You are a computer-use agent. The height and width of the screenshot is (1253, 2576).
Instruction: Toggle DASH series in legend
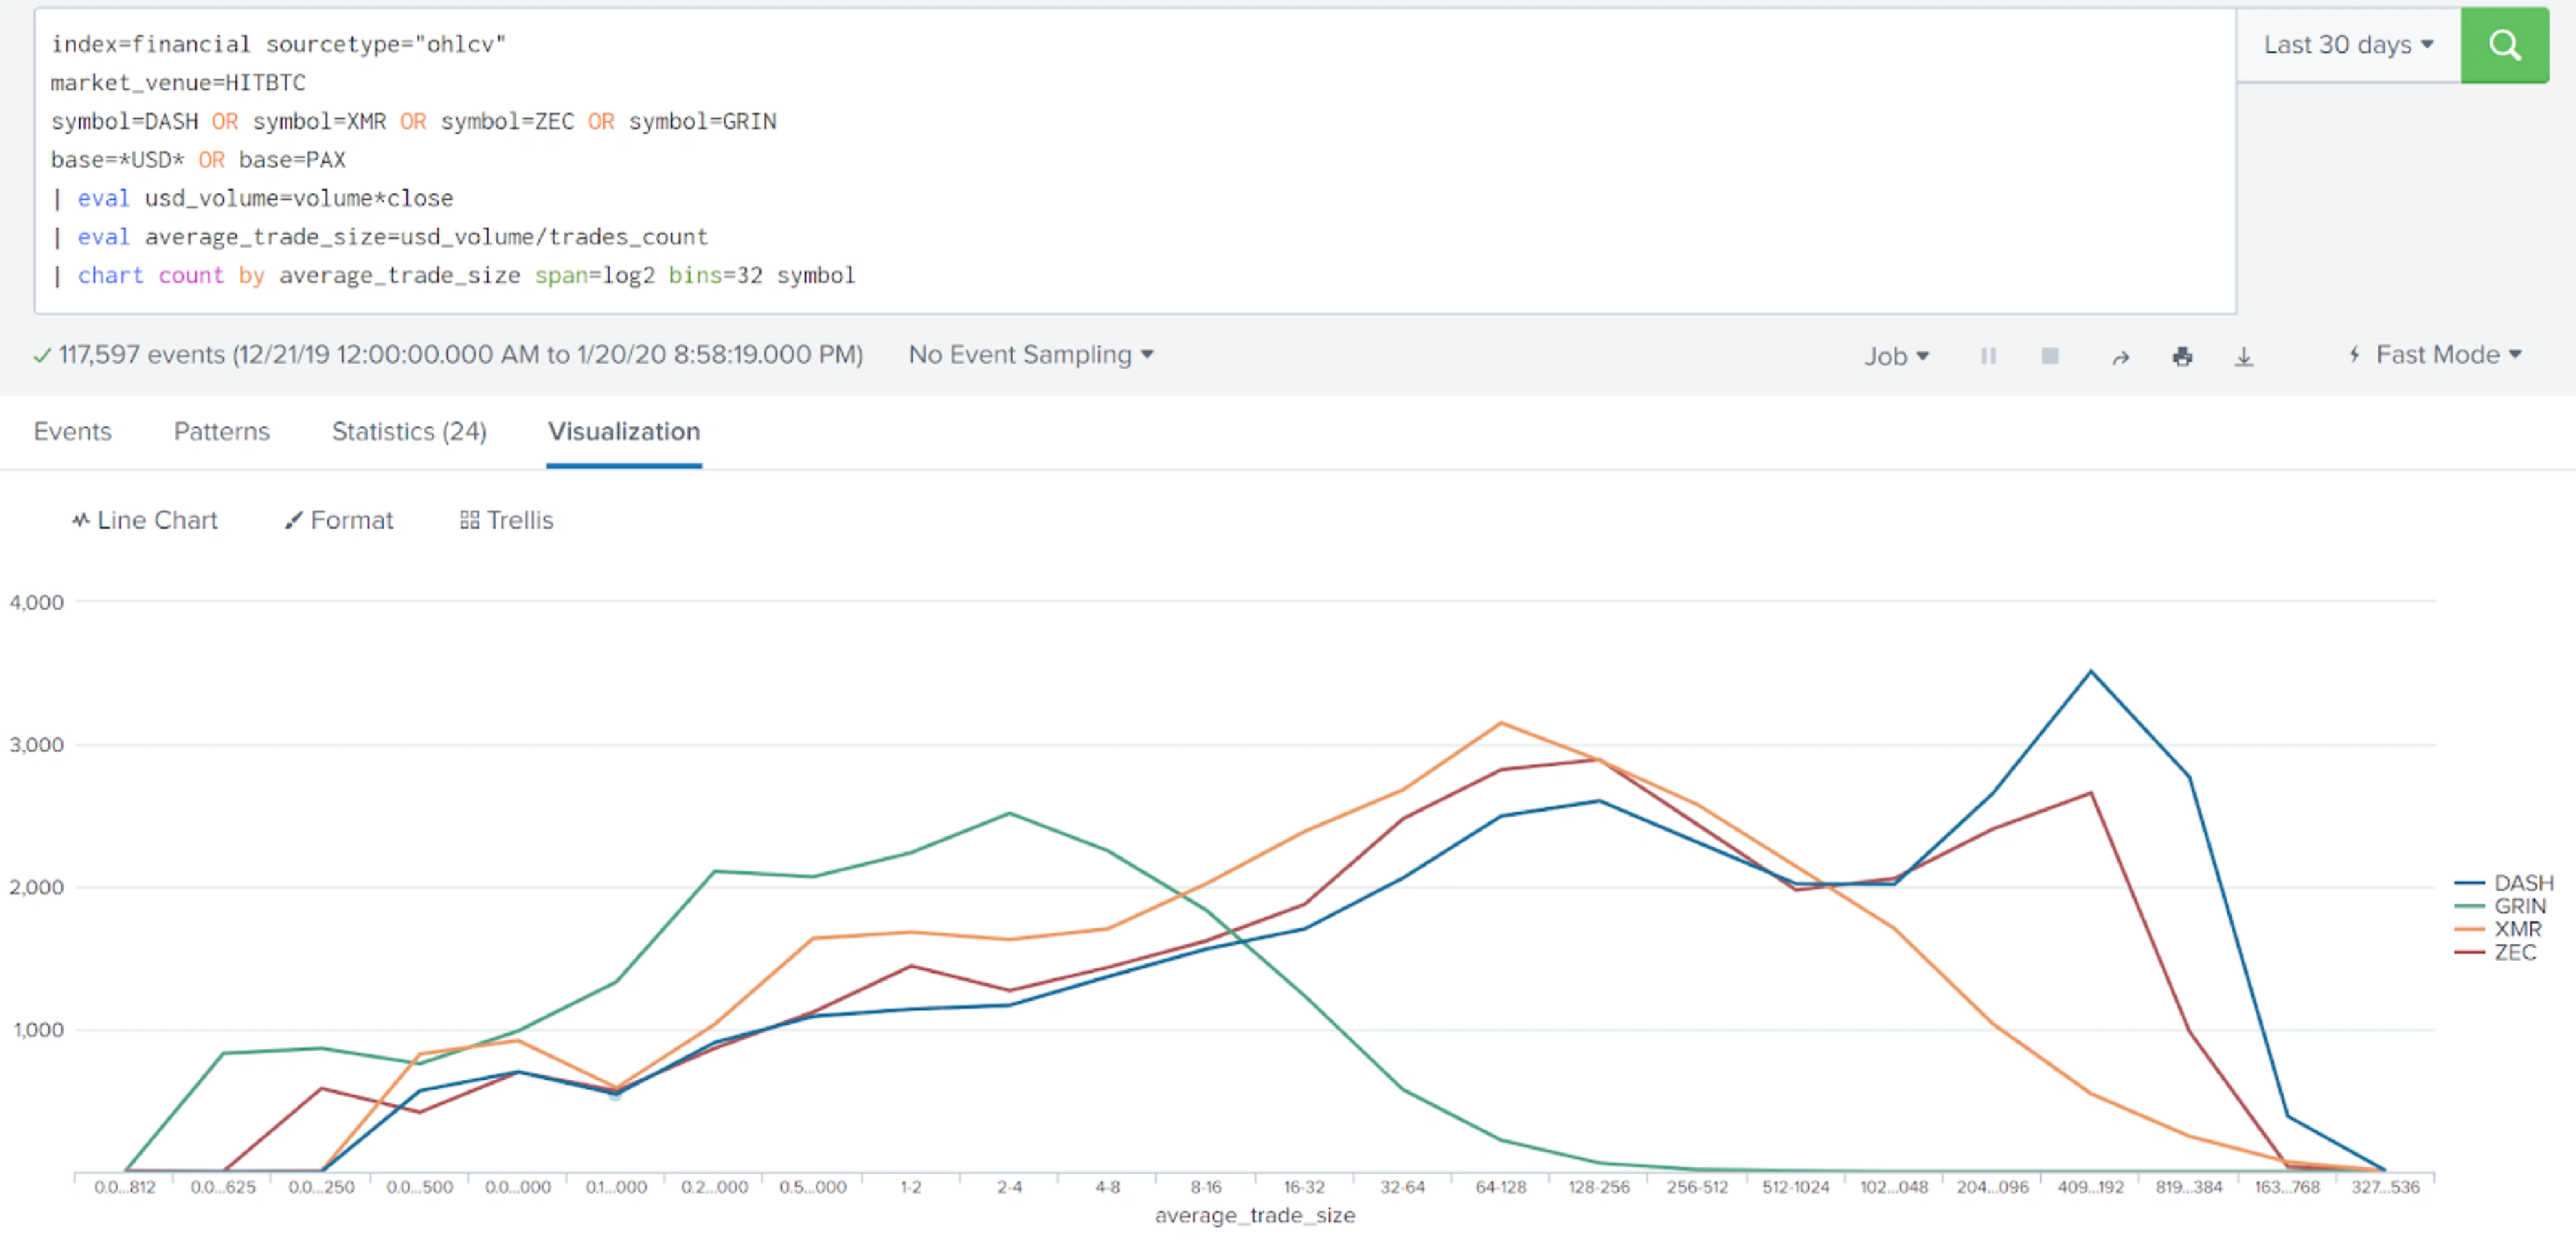[x=2504, y=883]
